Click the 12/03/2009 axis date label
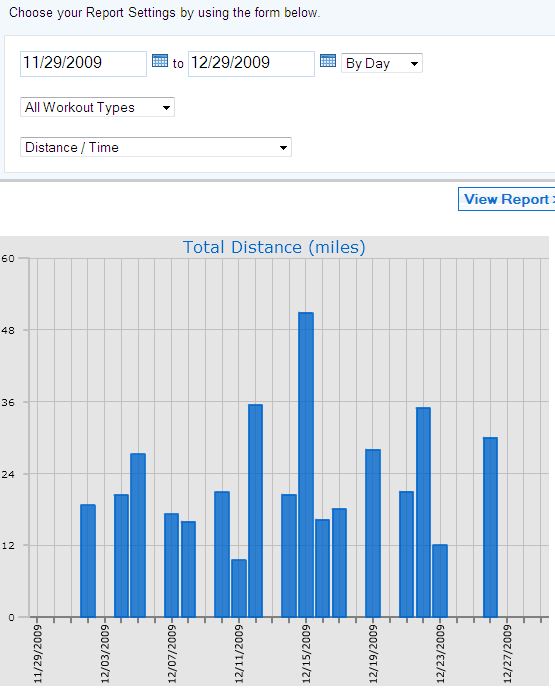This screenshot has width=555, height=690. click(105, 654)
